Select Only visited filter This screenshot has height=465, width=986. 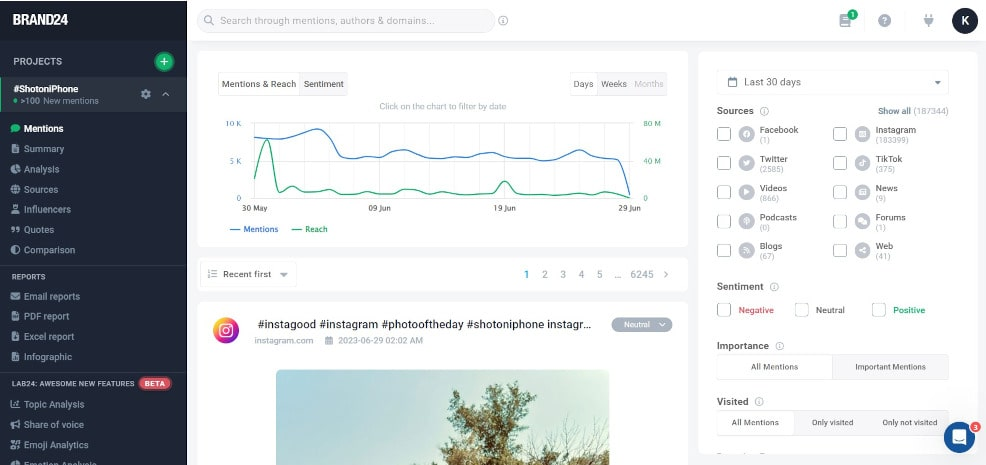(x=833, y=423)
